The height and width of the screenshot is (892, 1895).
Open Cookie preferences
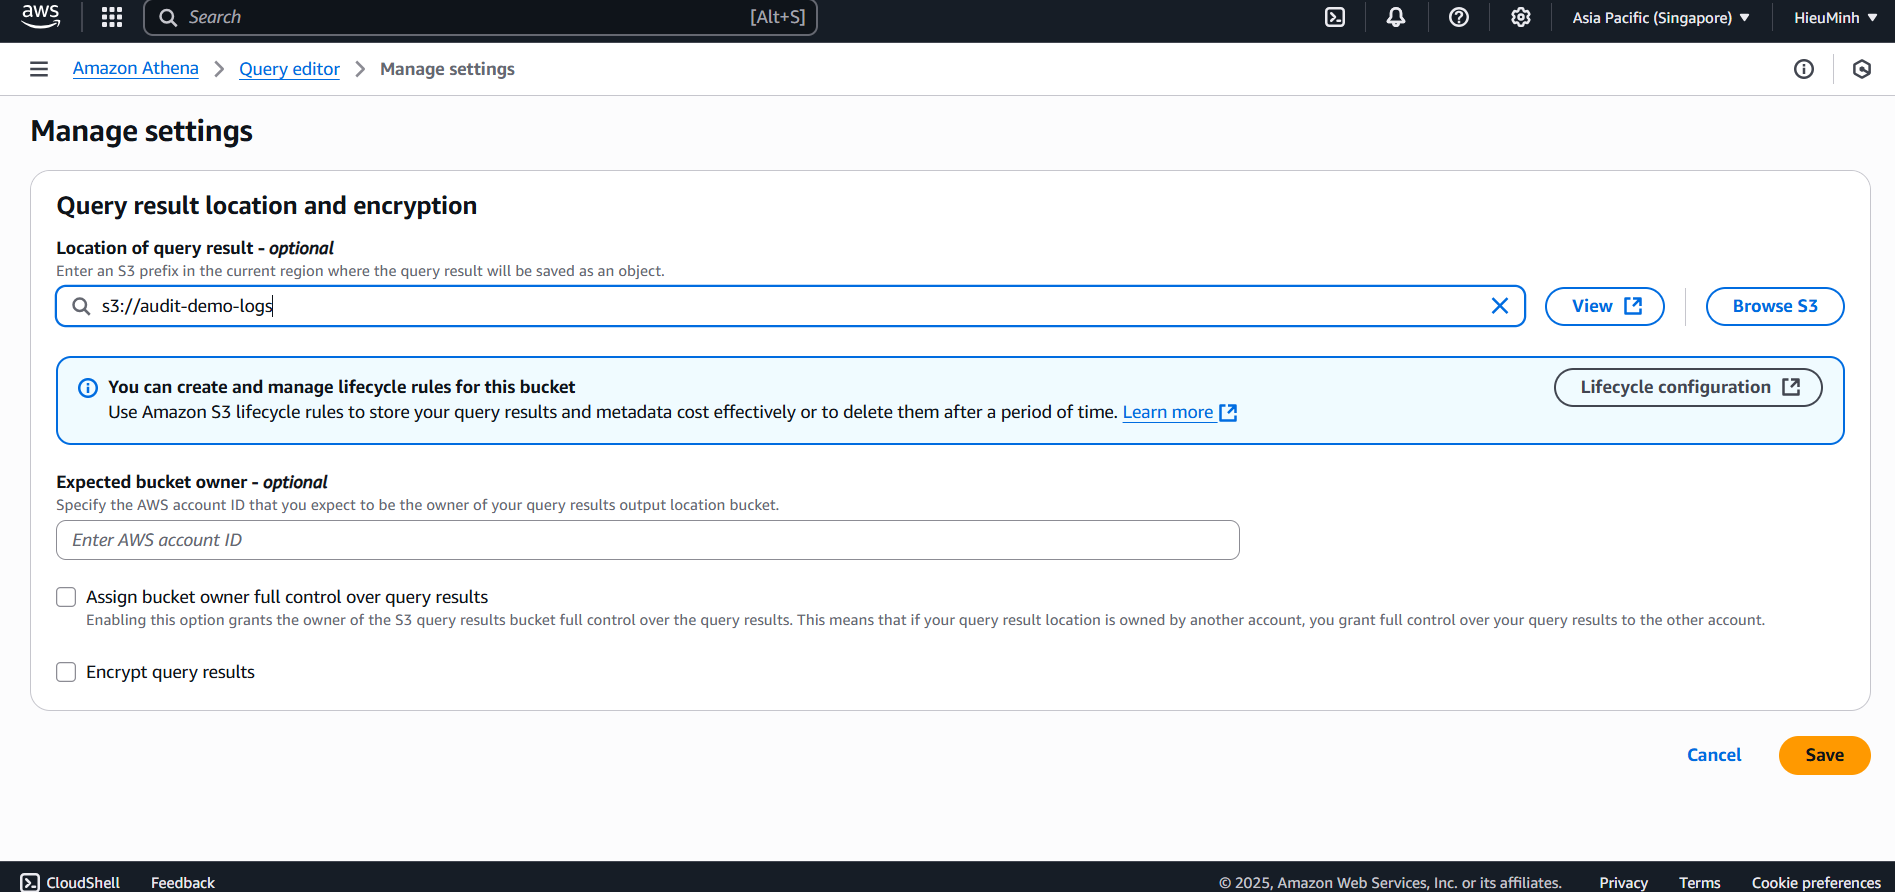tap(1816, 882)
